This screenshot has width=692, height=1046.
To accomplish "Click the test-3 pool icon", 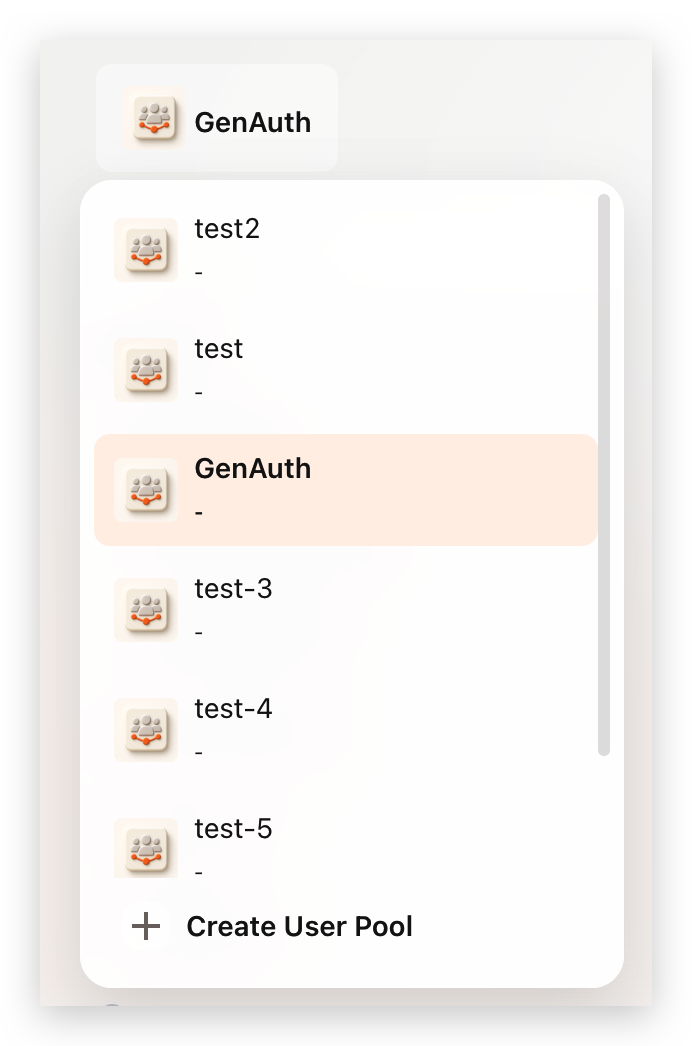I will tap(146, 610).
